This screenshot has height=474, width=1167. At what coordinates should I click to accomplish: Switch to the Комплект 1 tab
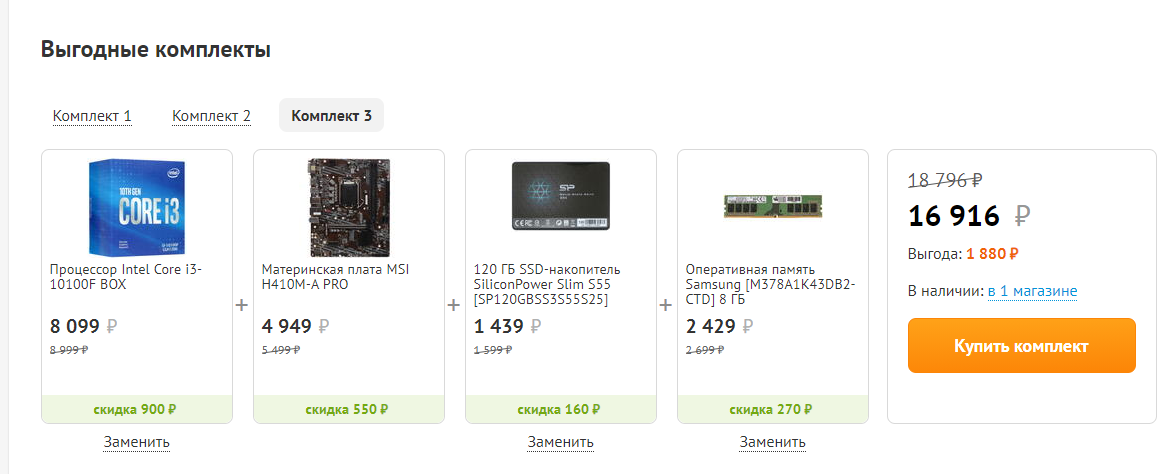click(92, 116)
